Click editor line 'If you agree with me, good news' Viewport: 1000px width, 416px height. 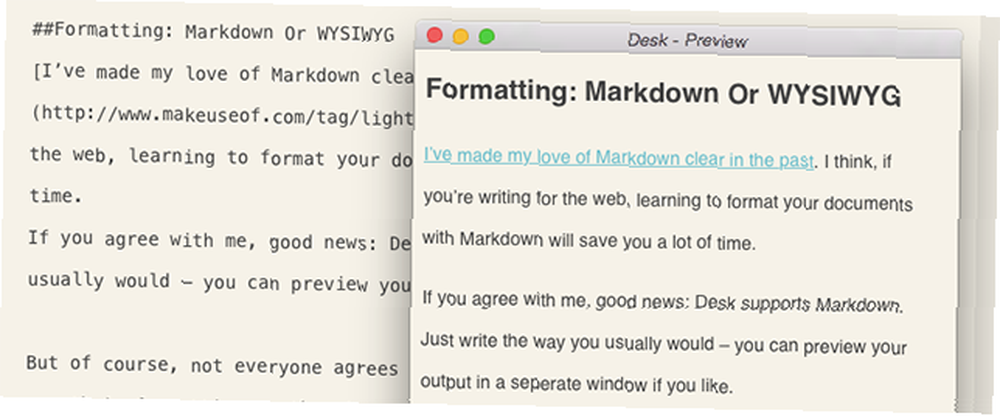pos(219,241)
